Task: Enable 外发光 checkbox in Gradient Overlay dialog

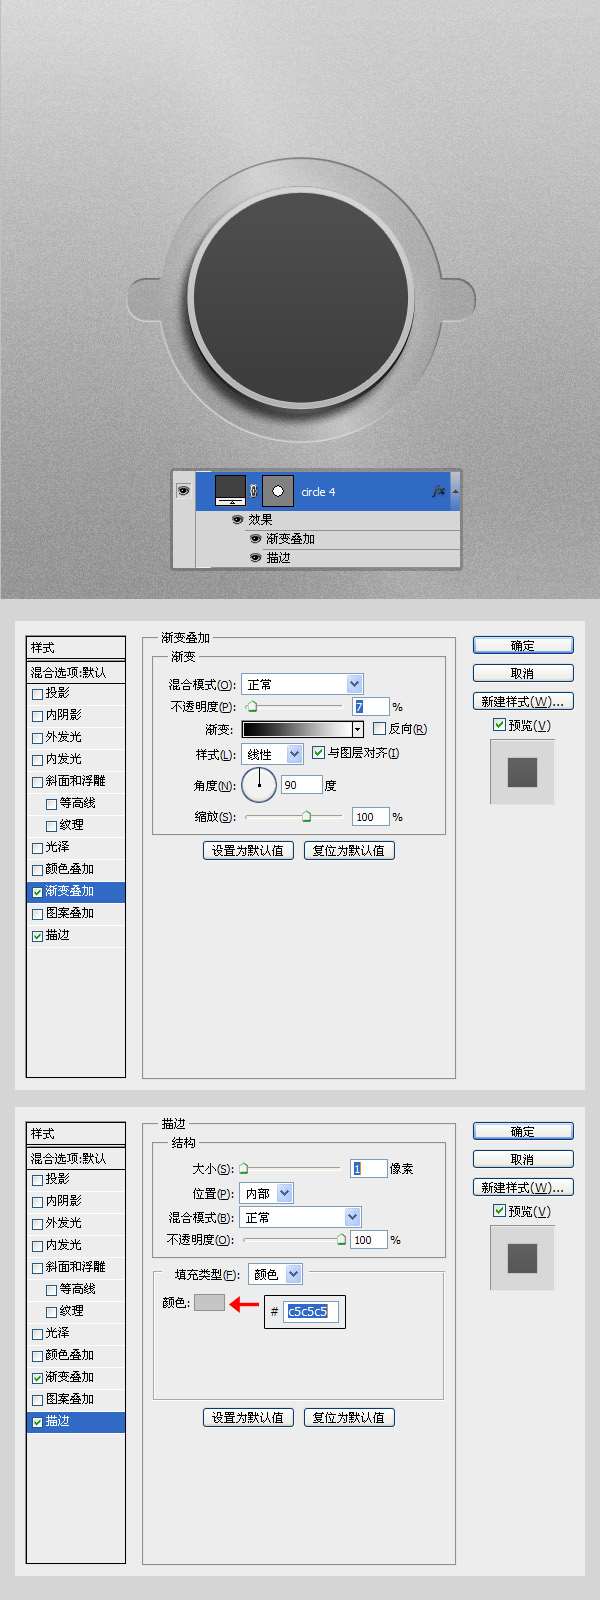Action: click(38, 737)
